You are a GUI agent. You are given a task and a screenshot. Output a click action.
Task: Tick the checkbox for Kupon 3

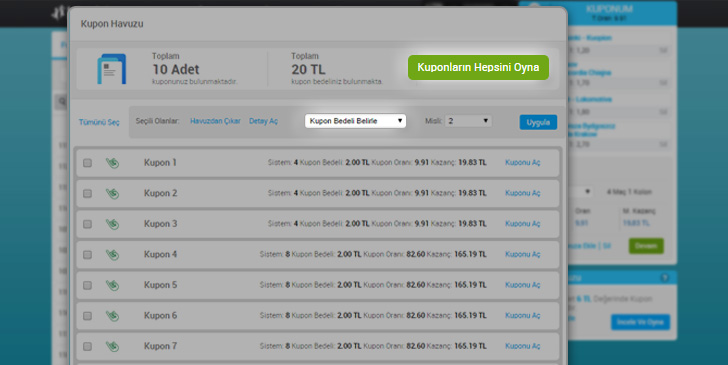[x=87, y=224]
